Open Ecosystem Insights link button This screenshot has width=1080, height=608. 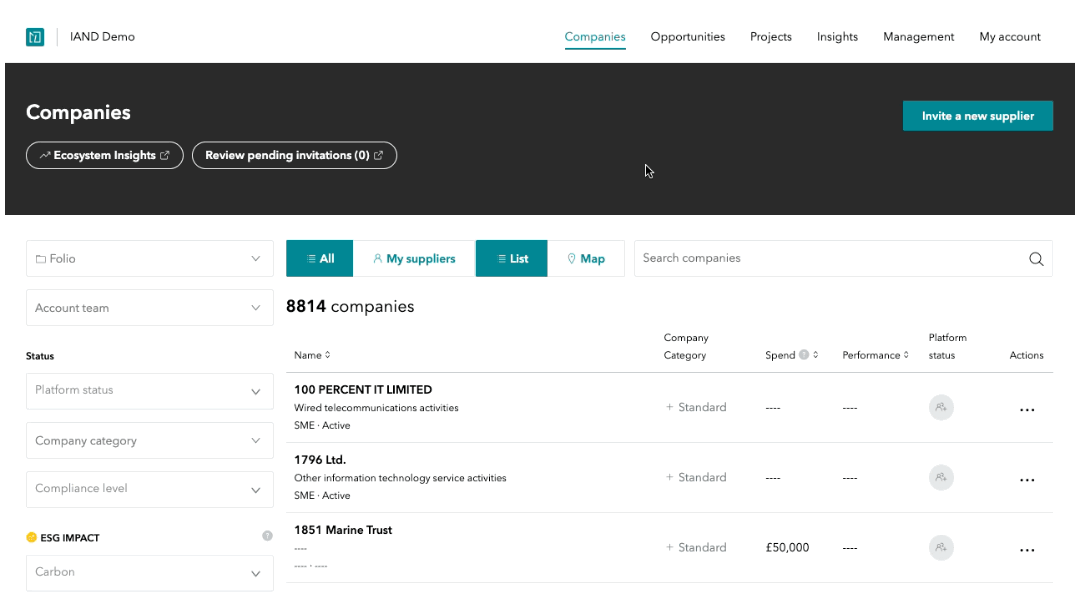pos(105,155)
